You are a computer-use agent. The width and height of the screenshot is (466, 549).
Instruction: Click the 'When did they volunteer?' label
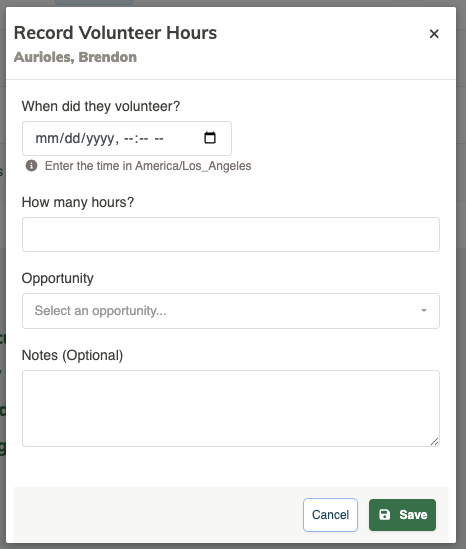pos(101,106)
